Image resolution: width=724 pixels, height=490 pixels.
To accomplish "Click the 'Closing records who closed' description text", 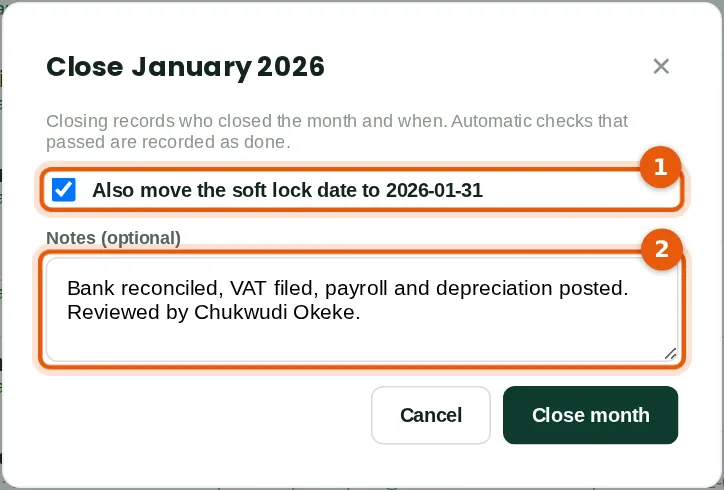I will click(x=337, y=121).
